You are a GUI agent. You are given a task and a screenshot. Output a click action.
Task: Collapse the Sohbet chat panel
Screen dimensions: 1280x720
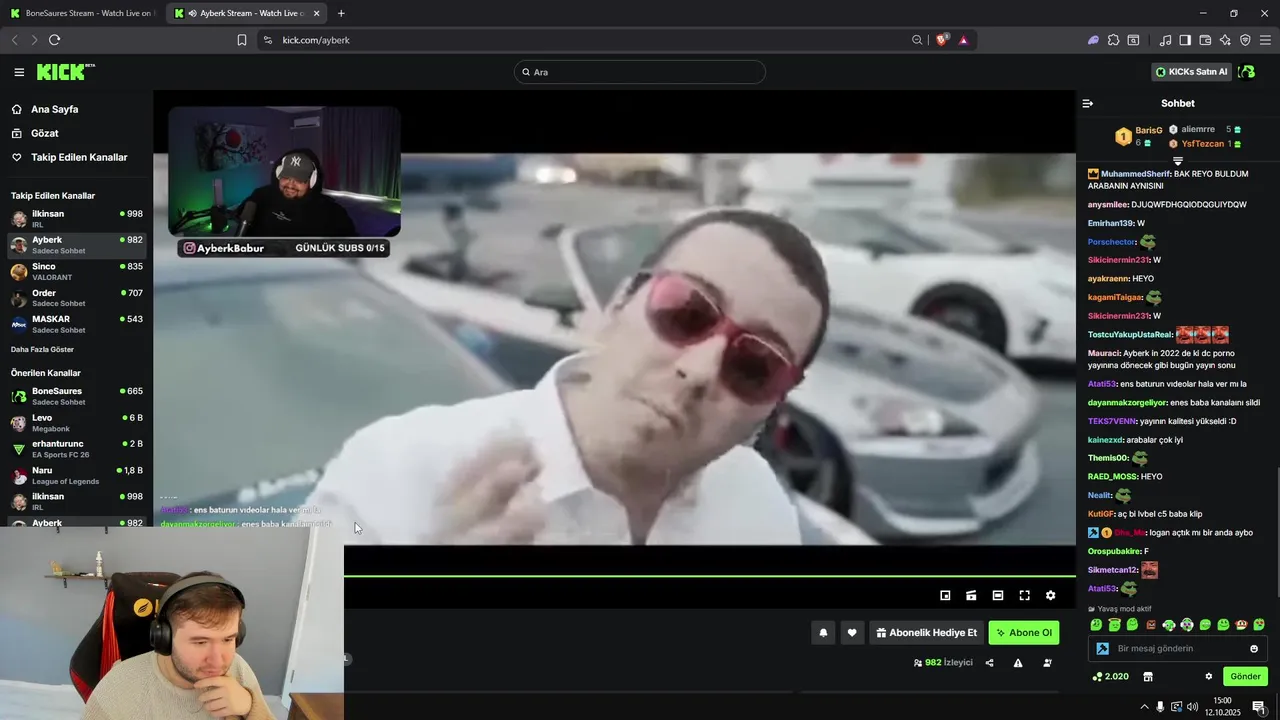(1088, 103)
